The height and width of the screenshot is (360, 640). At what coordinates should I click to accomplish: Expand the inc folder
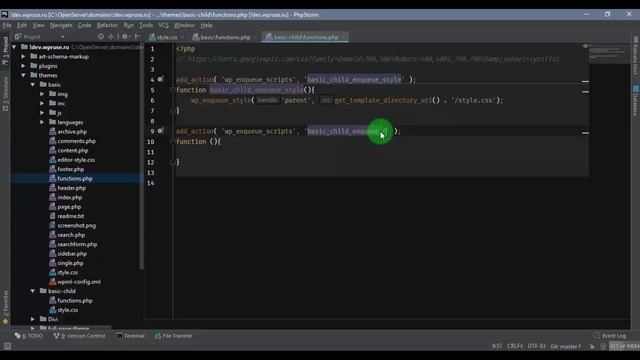pyautogui.click(x=42, y=103)
